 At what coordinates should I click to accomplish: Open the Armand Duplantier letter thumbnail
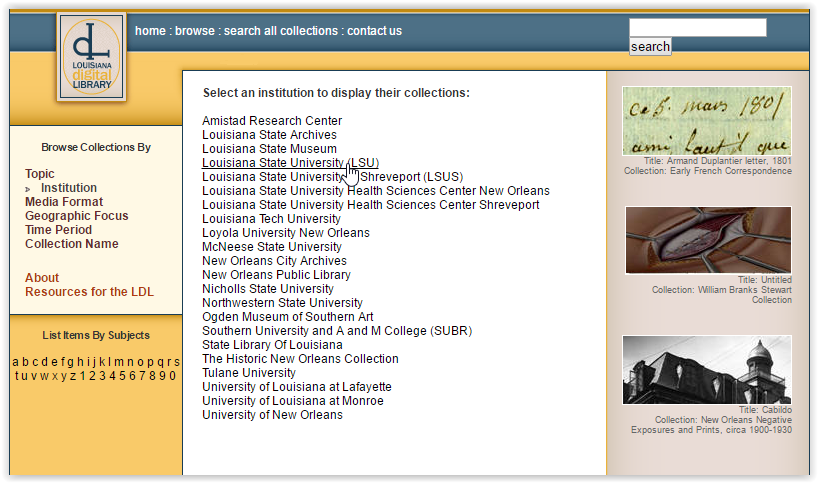coord(707,121)
